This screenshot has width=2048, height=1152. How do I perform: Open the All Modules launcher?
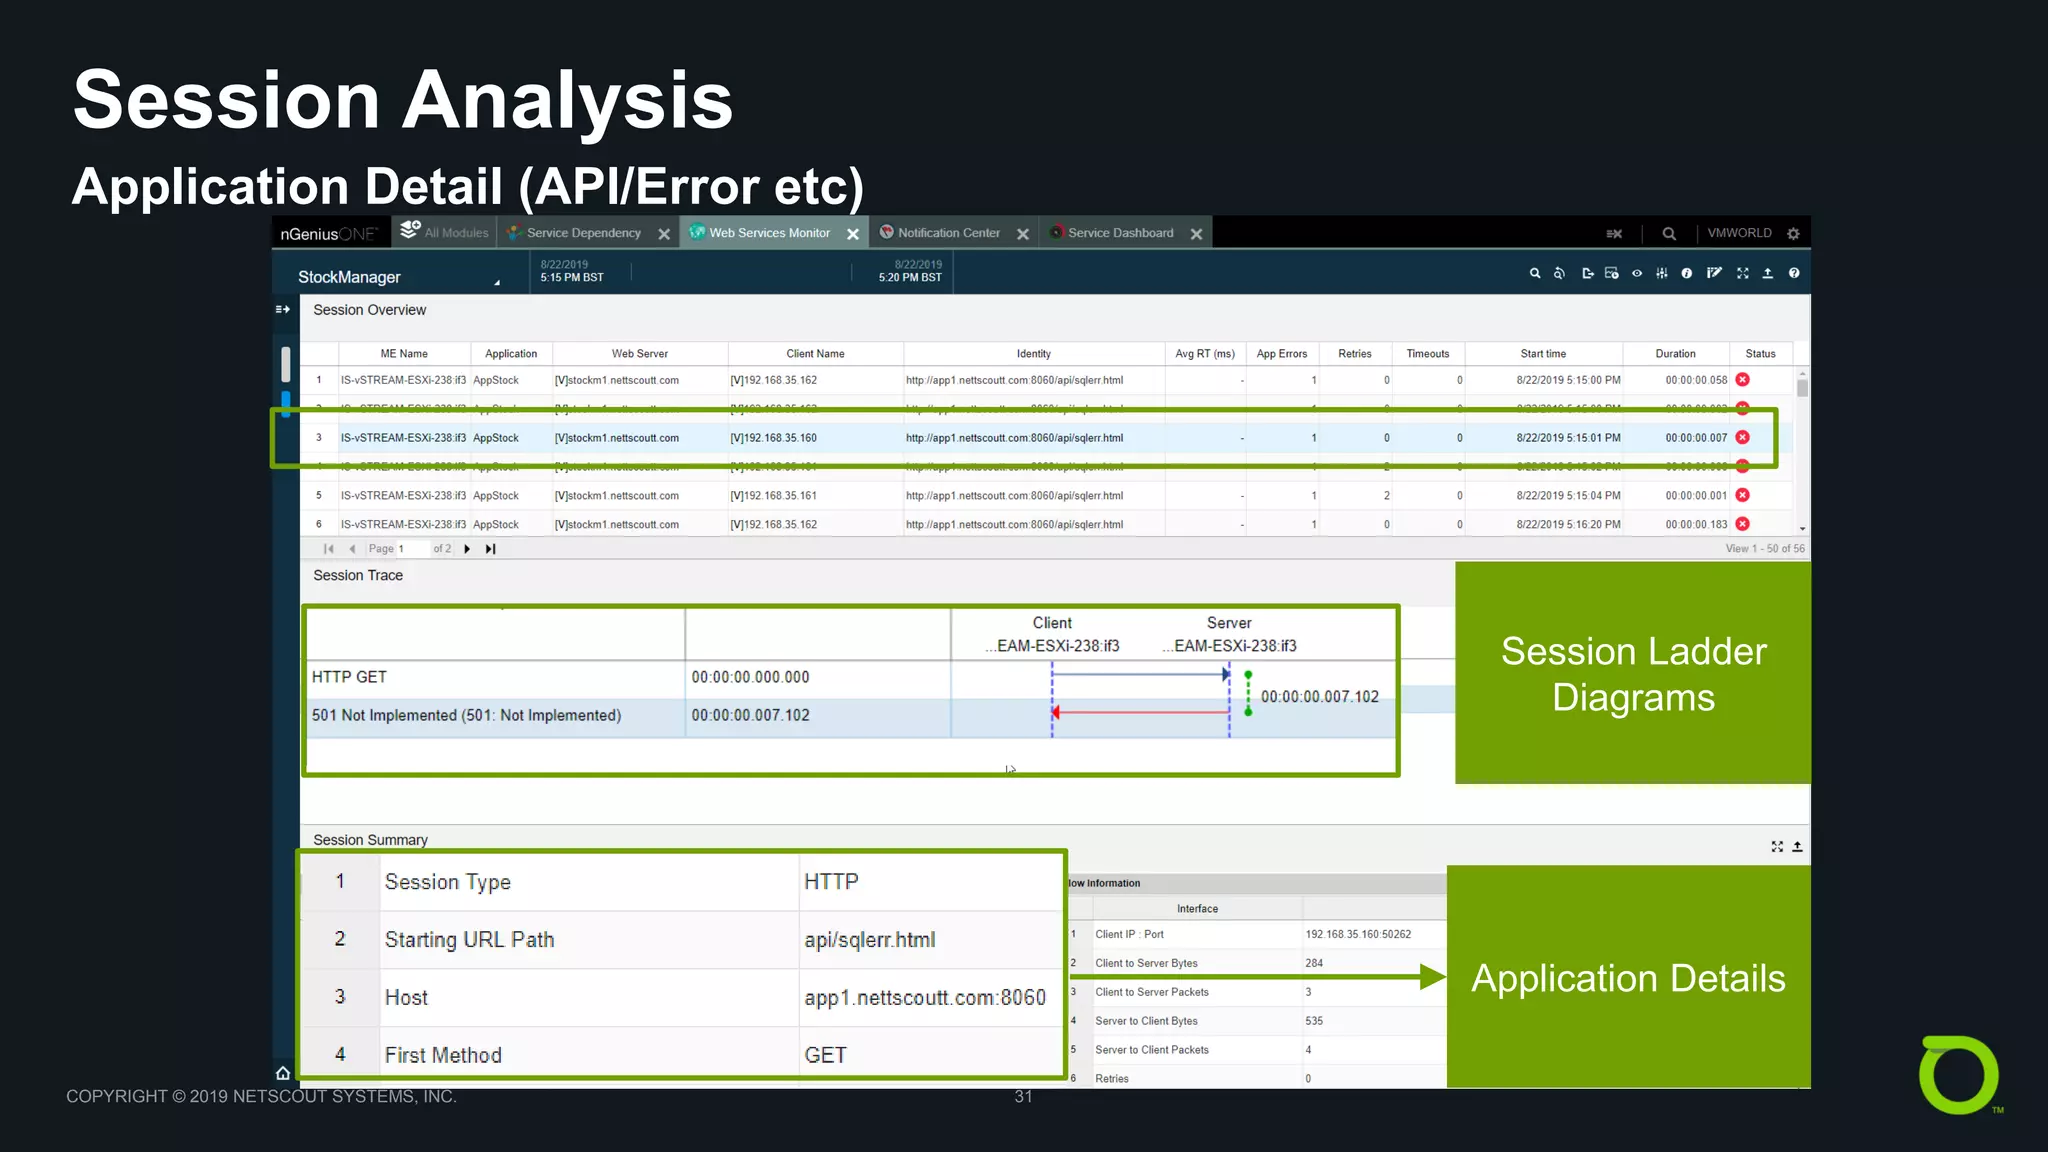click(x=444, y=232)
